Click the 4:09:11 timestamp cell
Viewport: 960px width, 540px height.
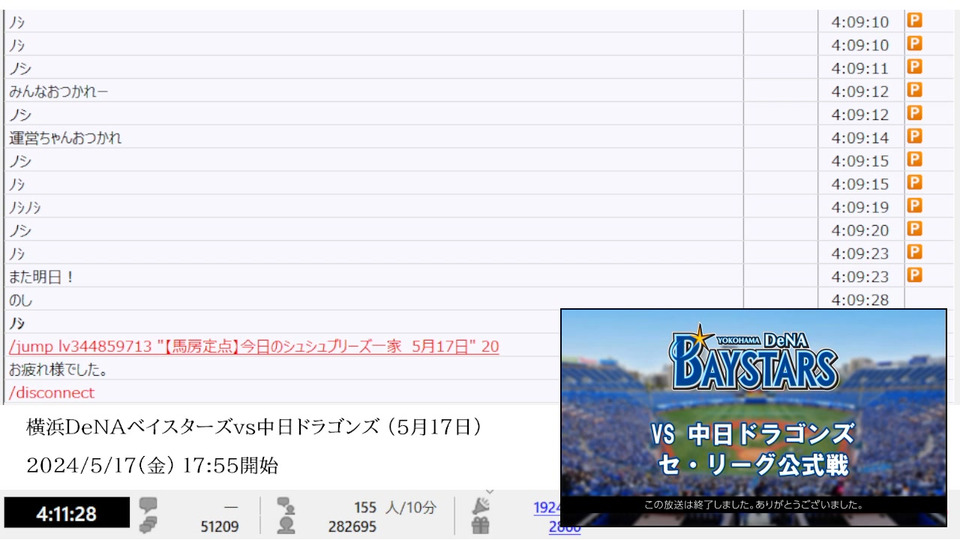click(860, 68)
